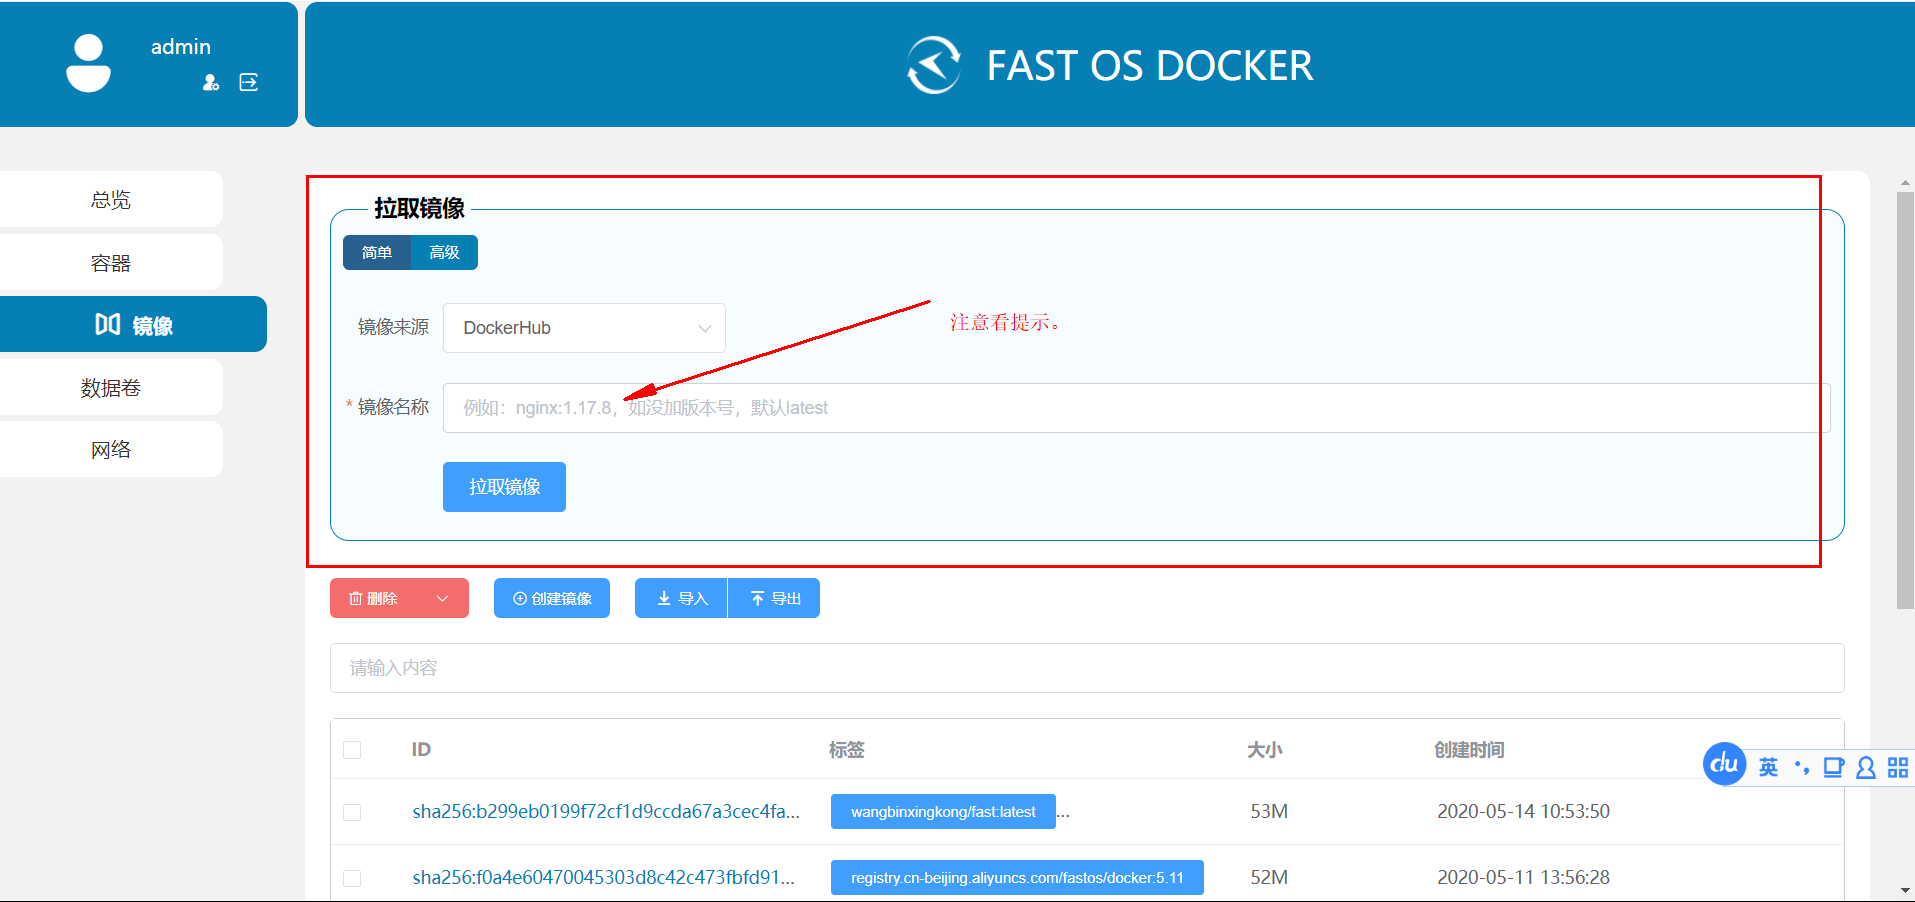Viewport: 1915px width, 902px height.
Task: Click the IME user account icon
Action: tap(1865, 767)
